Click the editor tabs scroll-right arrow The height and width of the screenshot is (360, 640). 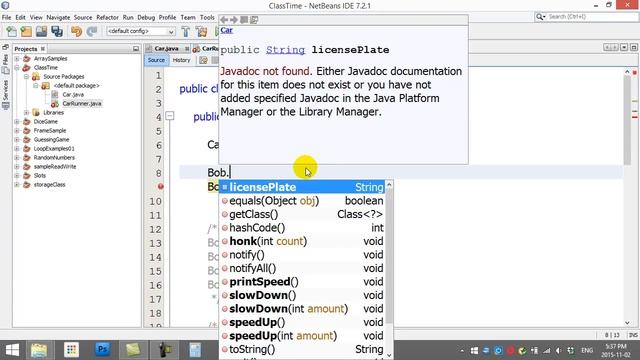(x=615, y=47)
